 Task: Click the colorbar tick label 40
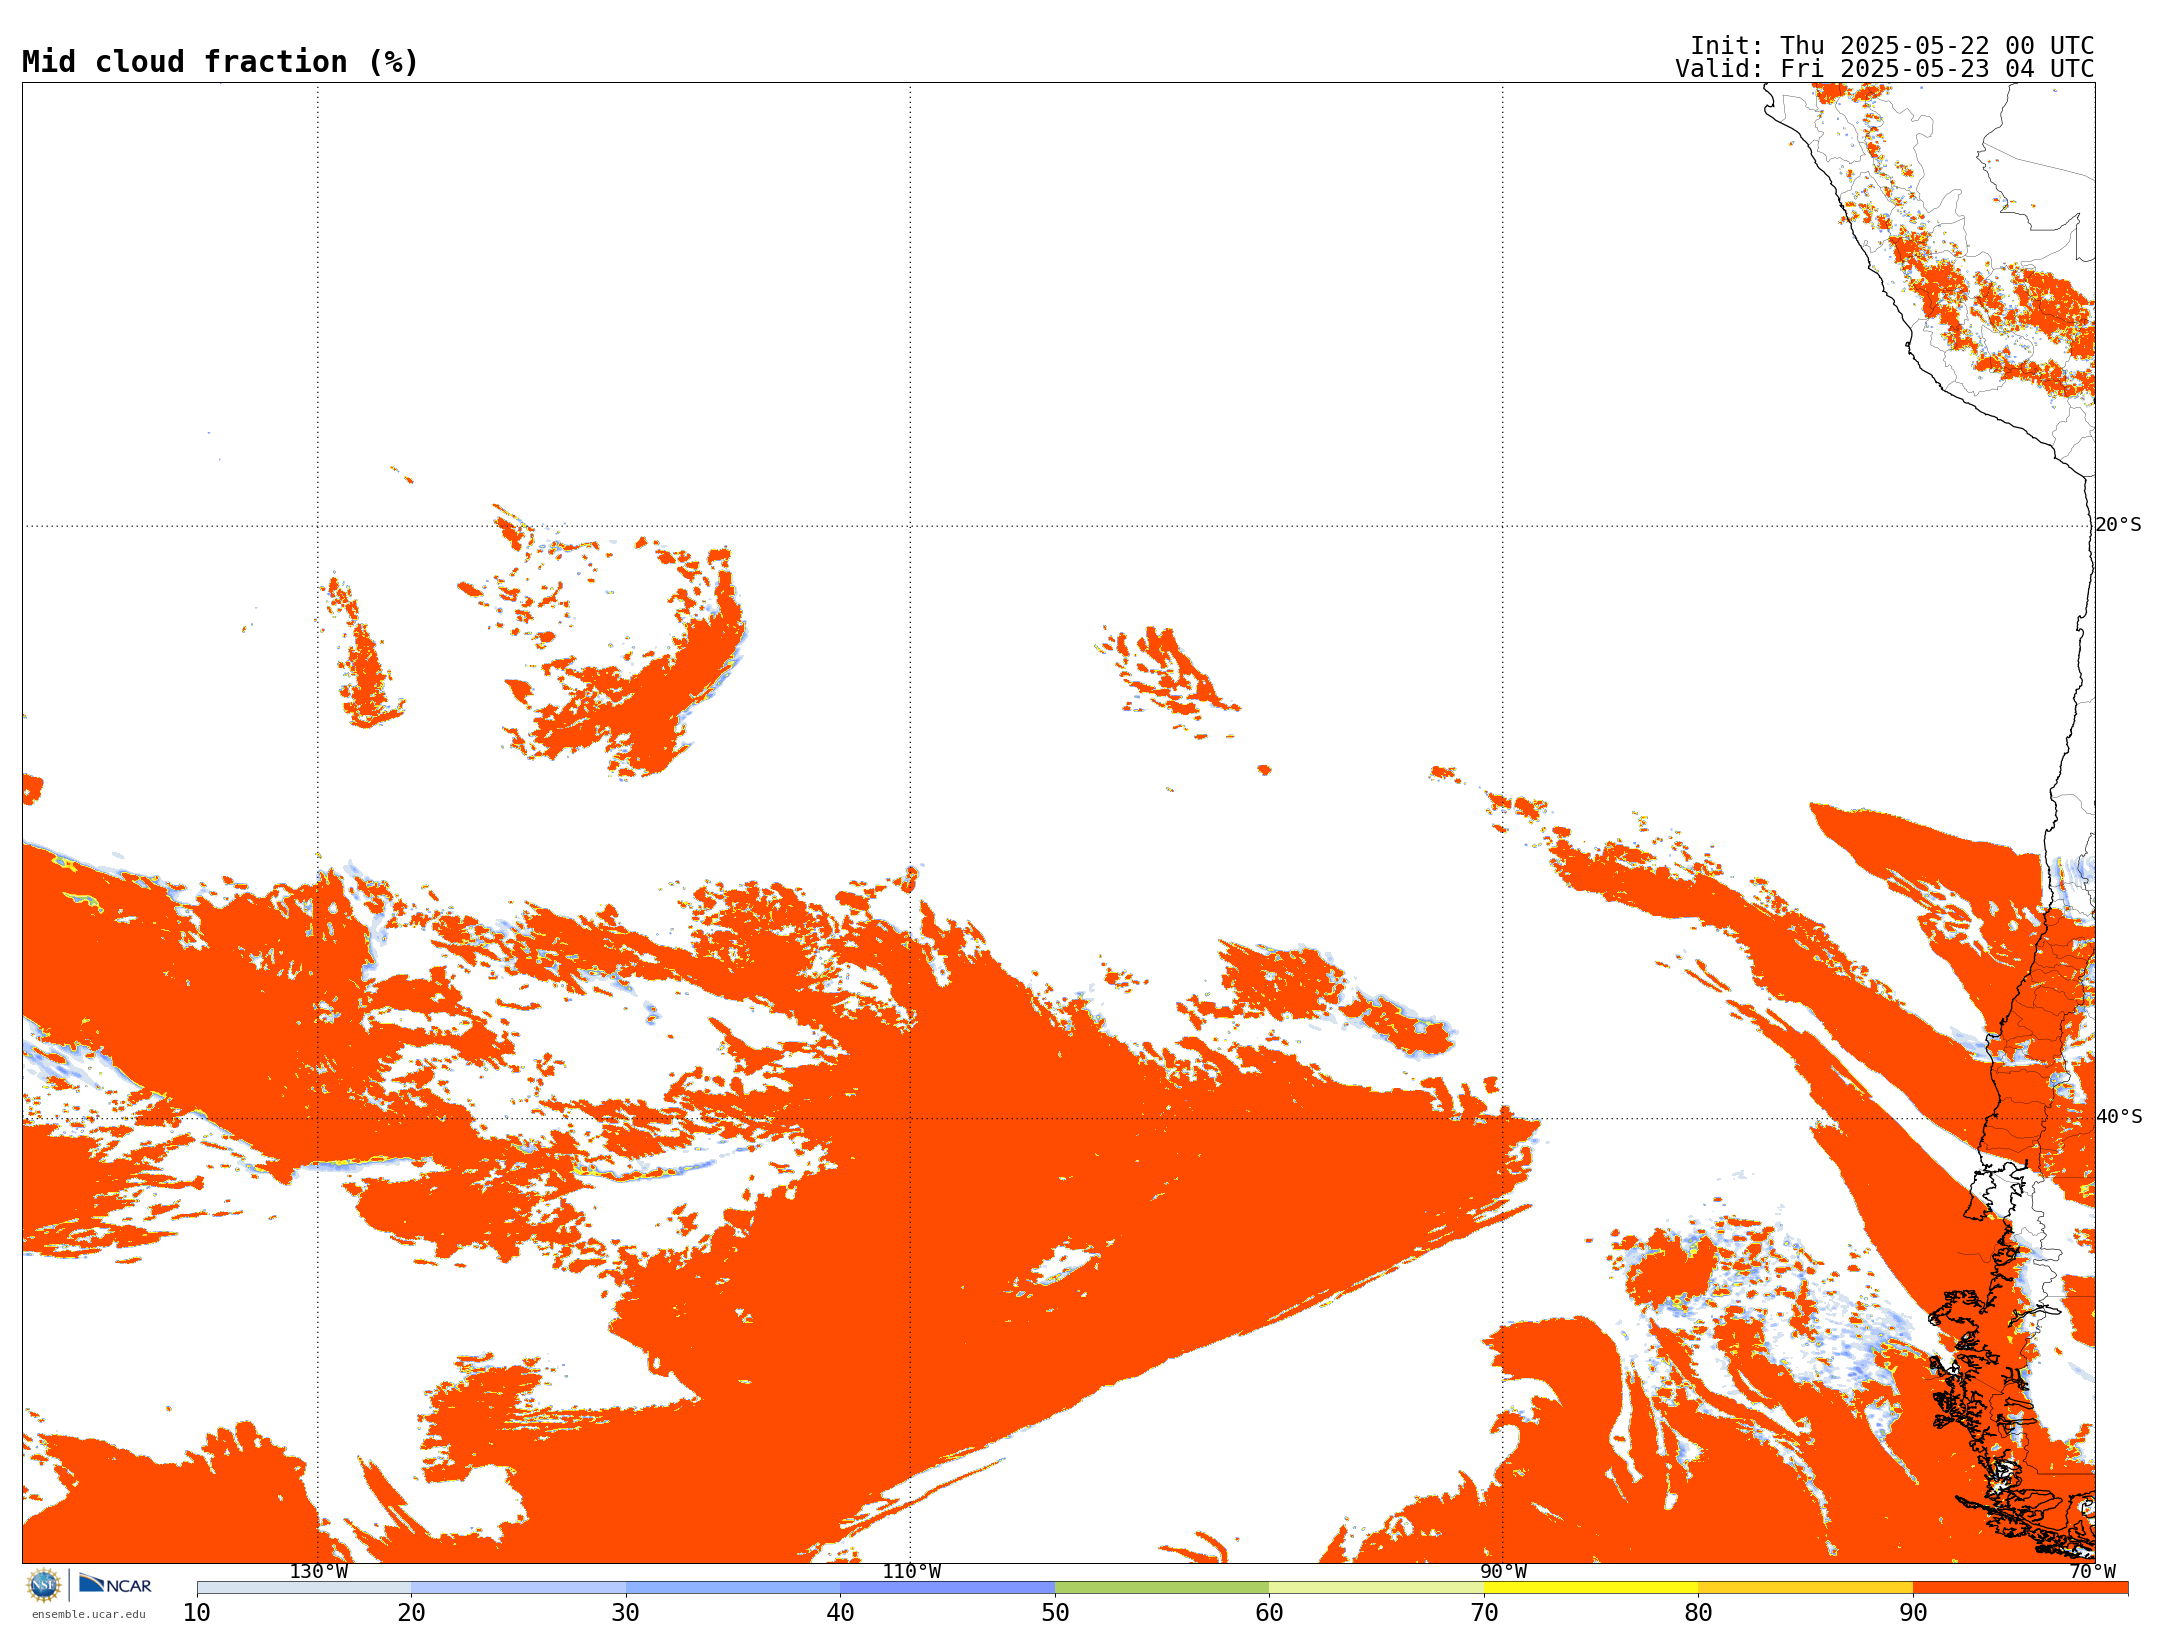(840, 1613)
